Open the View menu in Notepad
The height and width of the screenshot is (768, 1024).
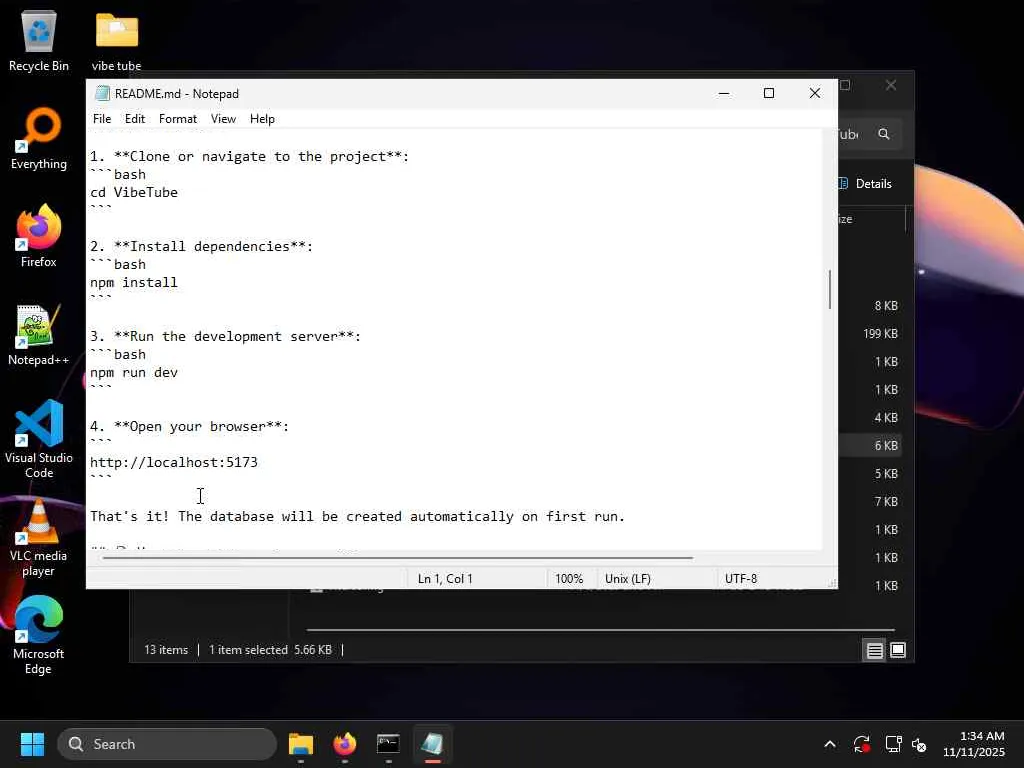tap(223, 119)
